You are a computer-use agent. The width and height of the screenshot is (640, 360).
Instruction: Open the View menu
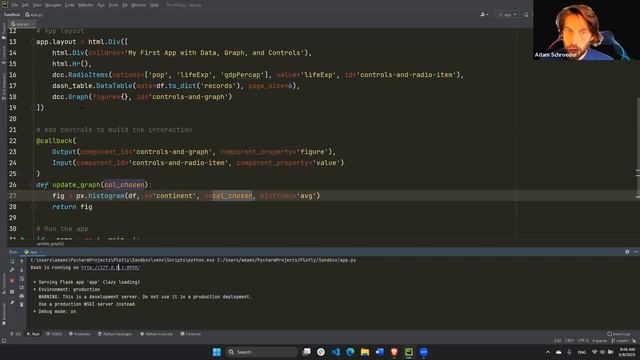(x=37, y=5)
